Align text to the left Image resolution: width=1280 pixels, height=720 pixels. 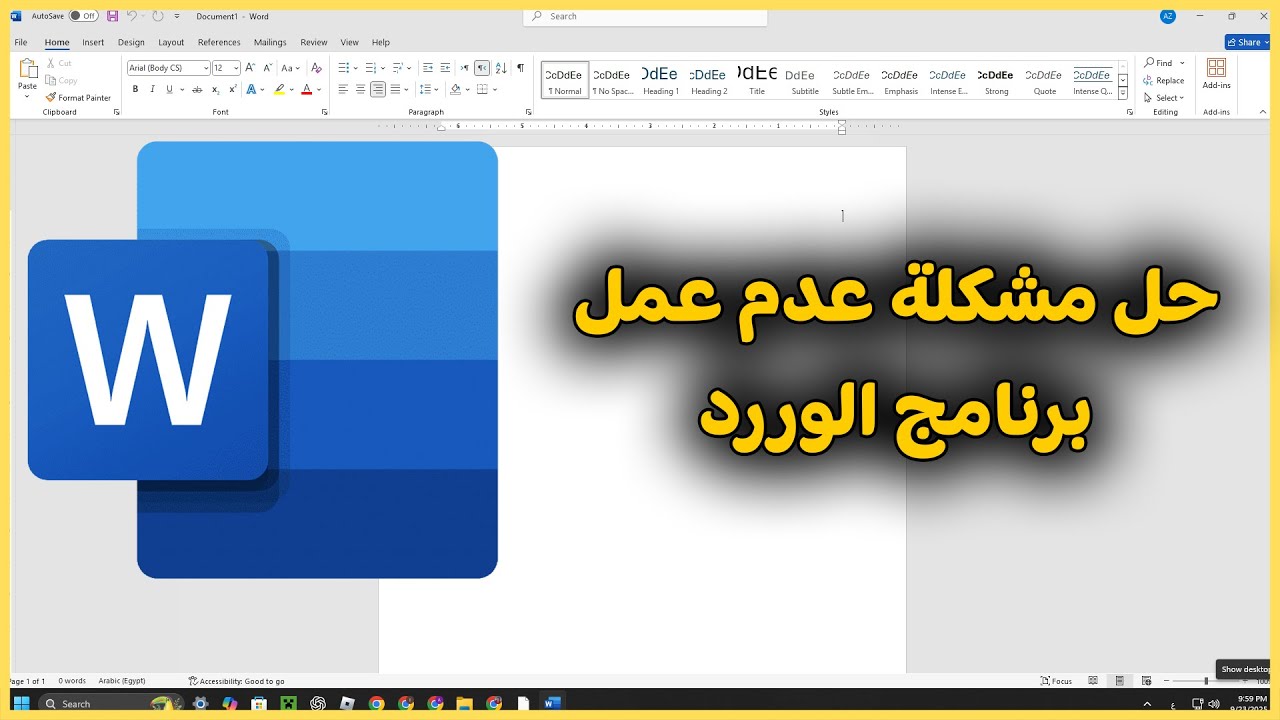pyautogui.click(x=343, y=89)
